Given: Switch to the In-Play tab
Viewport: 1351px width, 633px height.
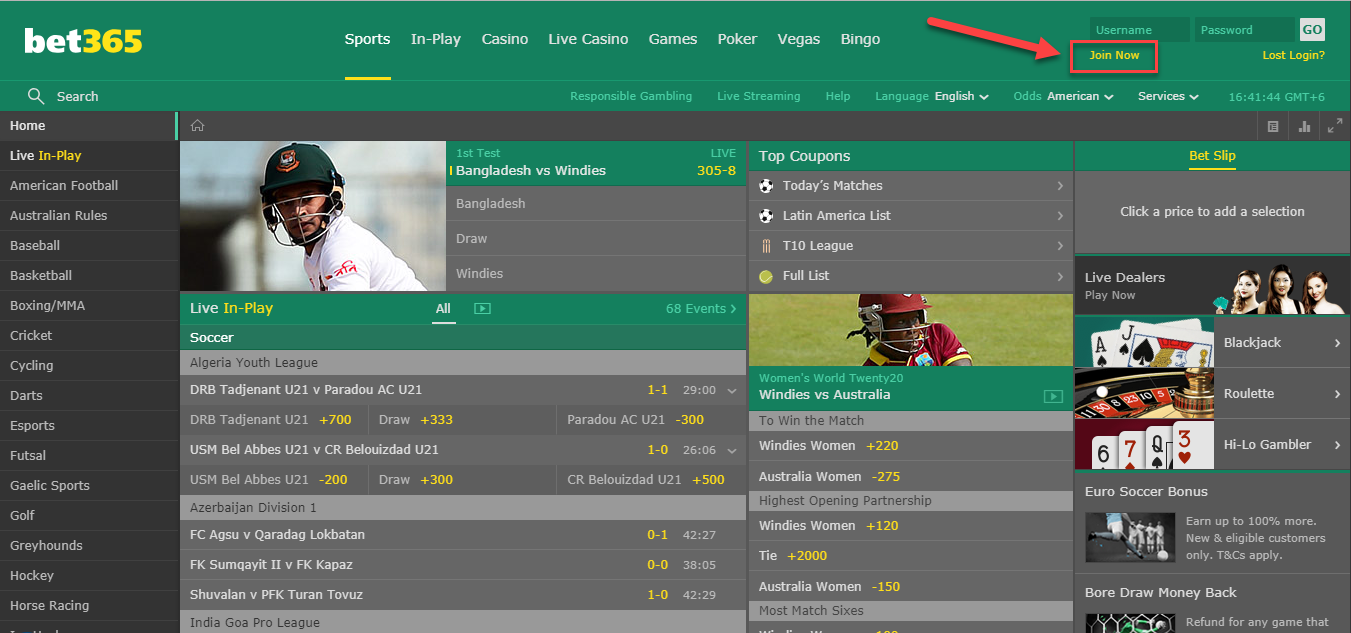Looking at the screenshot, I should 436,39.
